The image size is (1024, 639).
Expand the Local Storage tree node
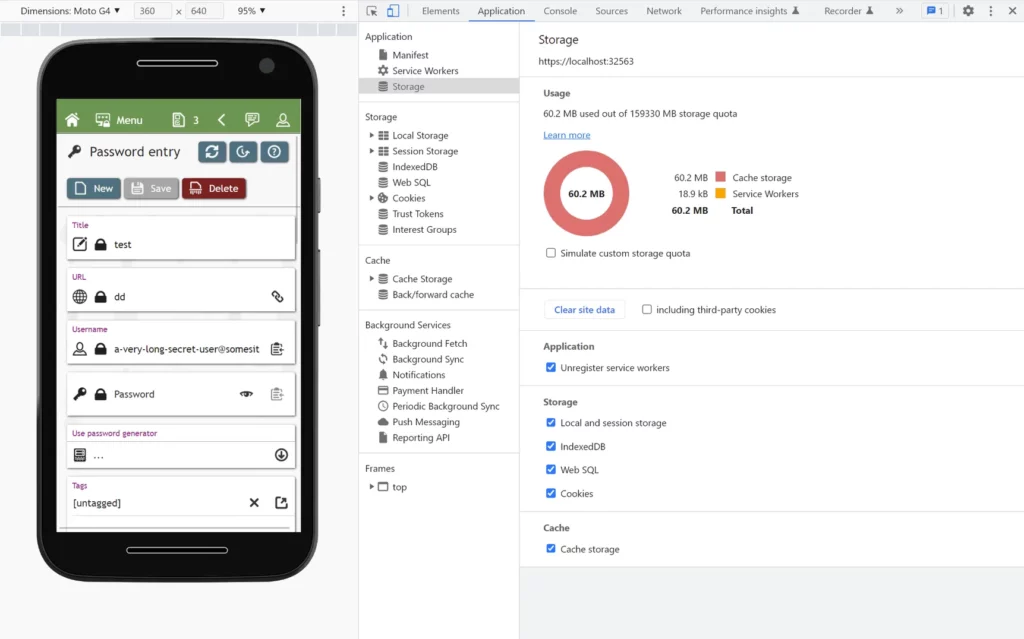click(372, 135)
